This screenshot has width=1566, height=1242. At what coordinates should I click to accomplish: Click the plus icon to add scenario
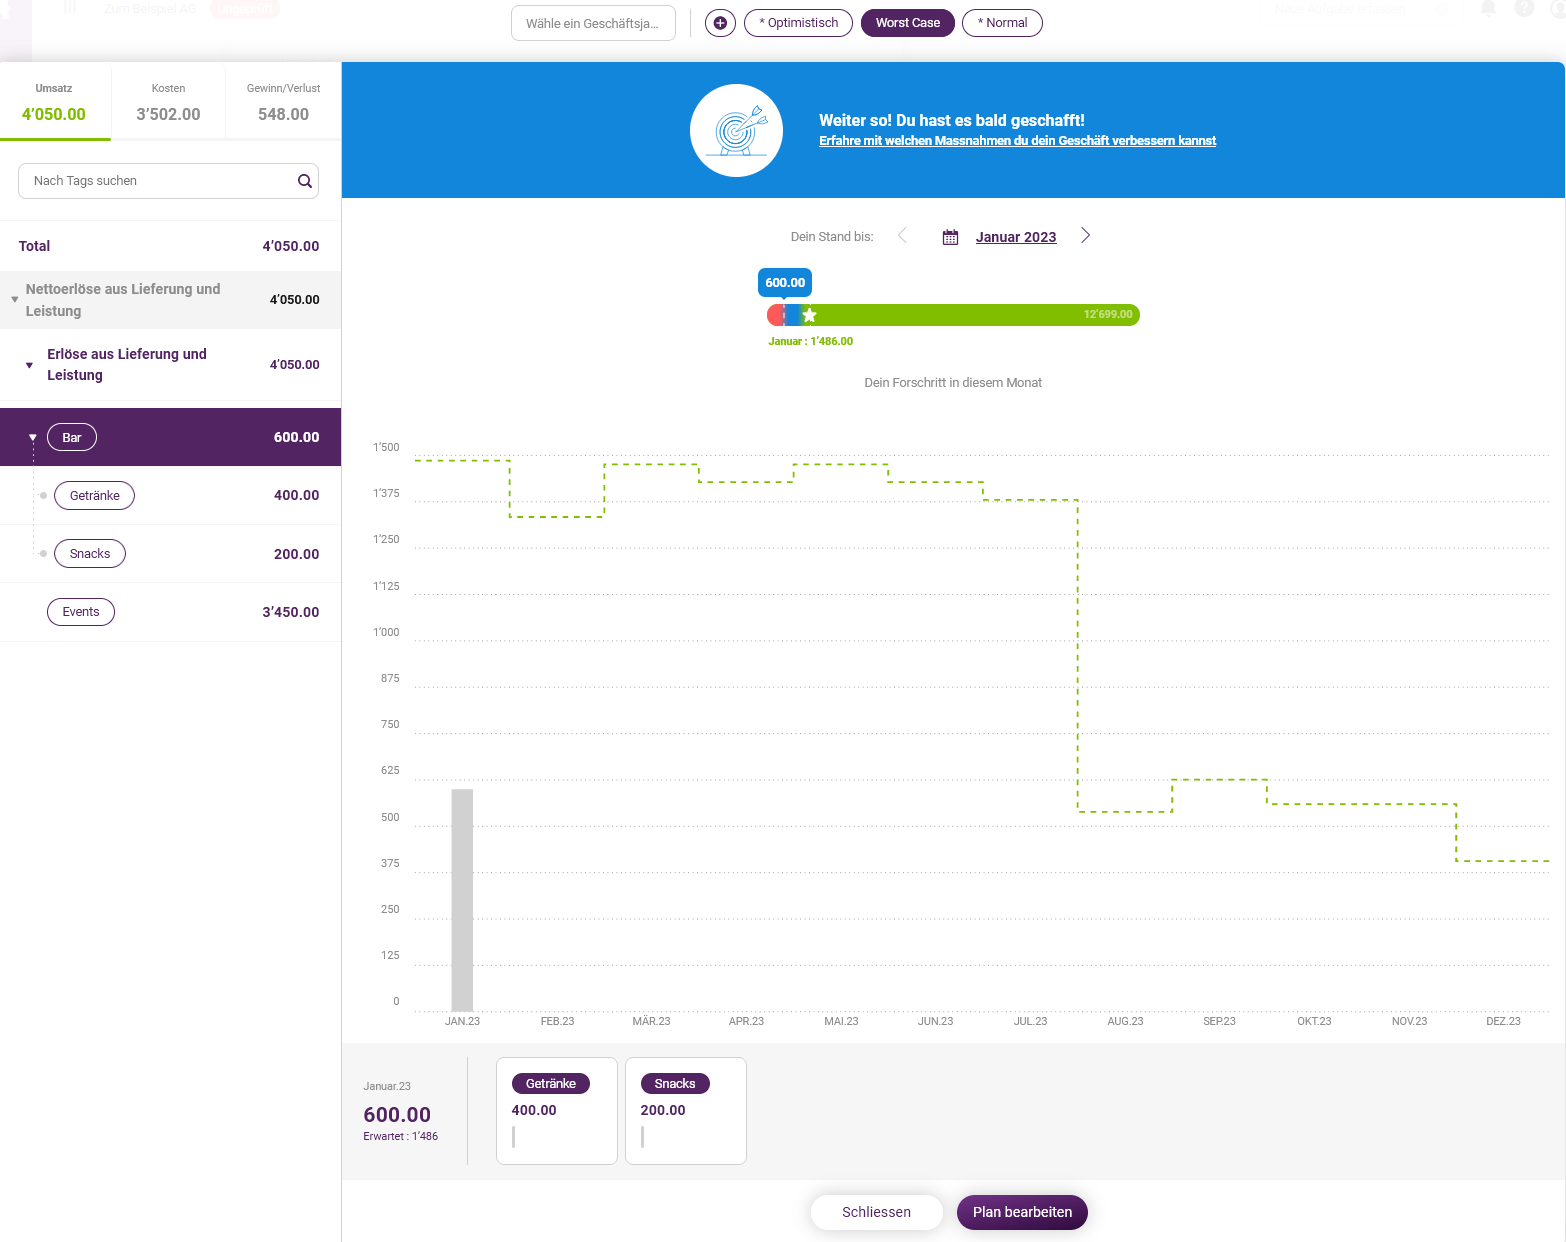click(x=720, y=23)
